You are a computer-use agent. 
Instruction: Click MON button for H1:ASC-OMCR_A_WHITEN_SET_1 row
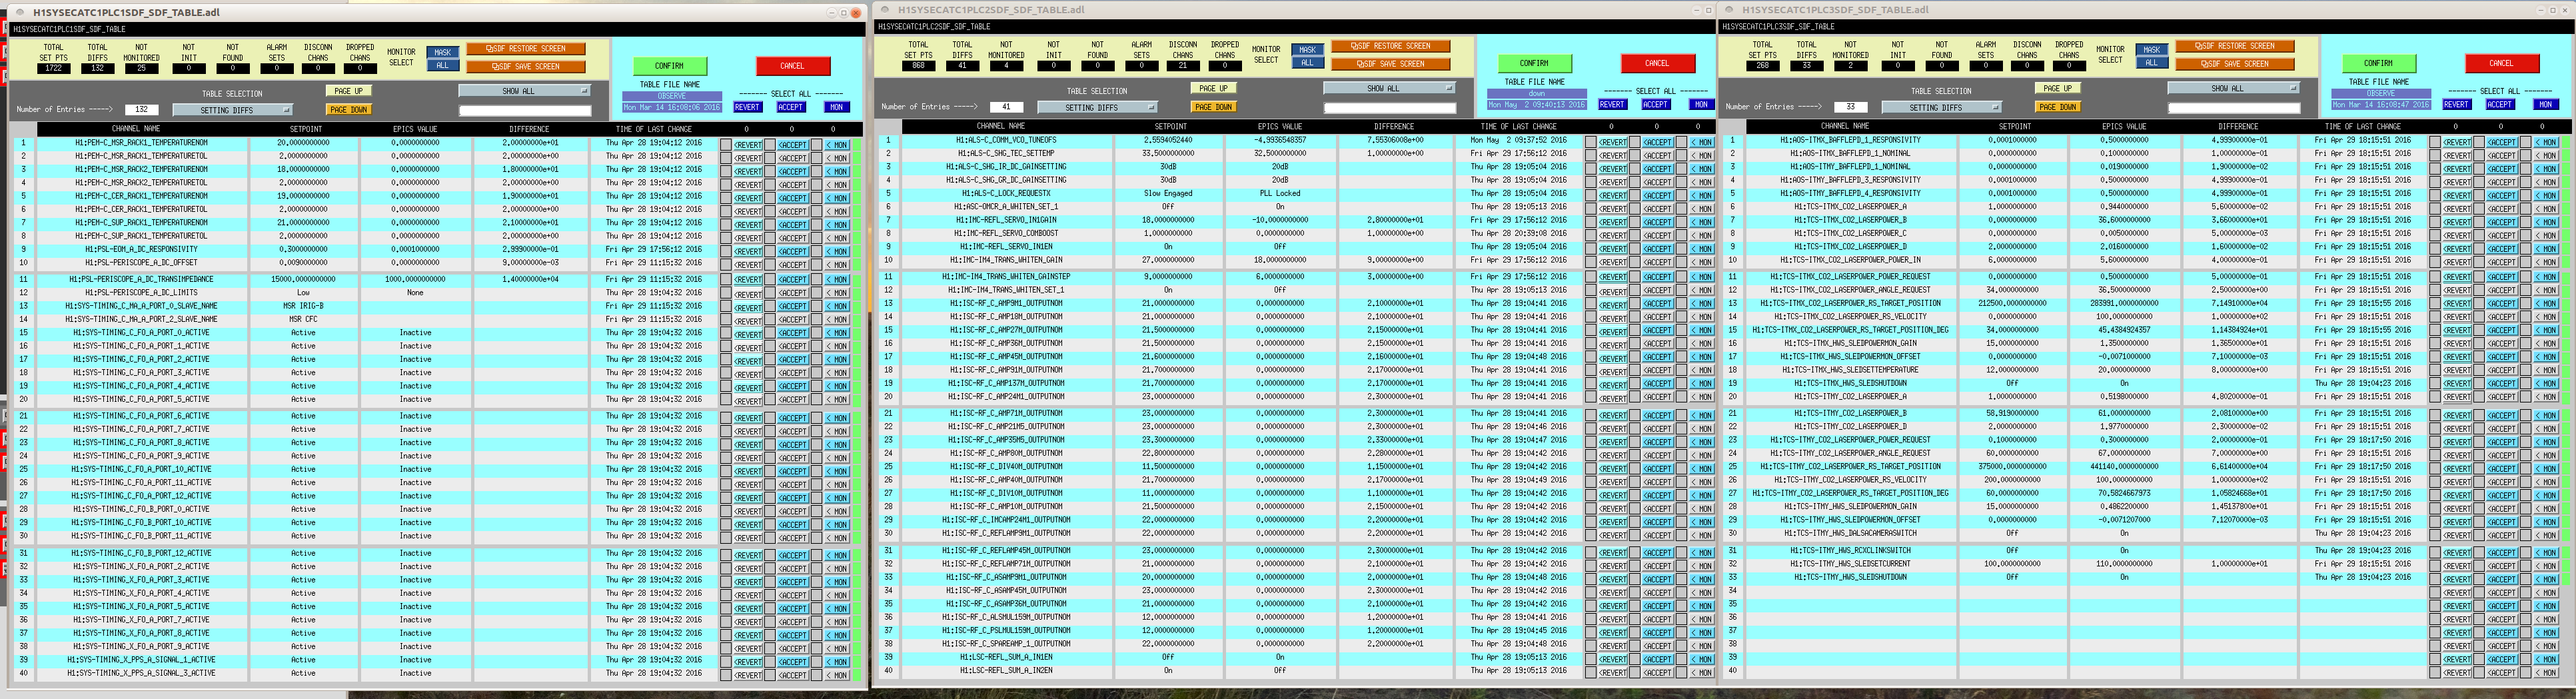(x=1702, y=208)
